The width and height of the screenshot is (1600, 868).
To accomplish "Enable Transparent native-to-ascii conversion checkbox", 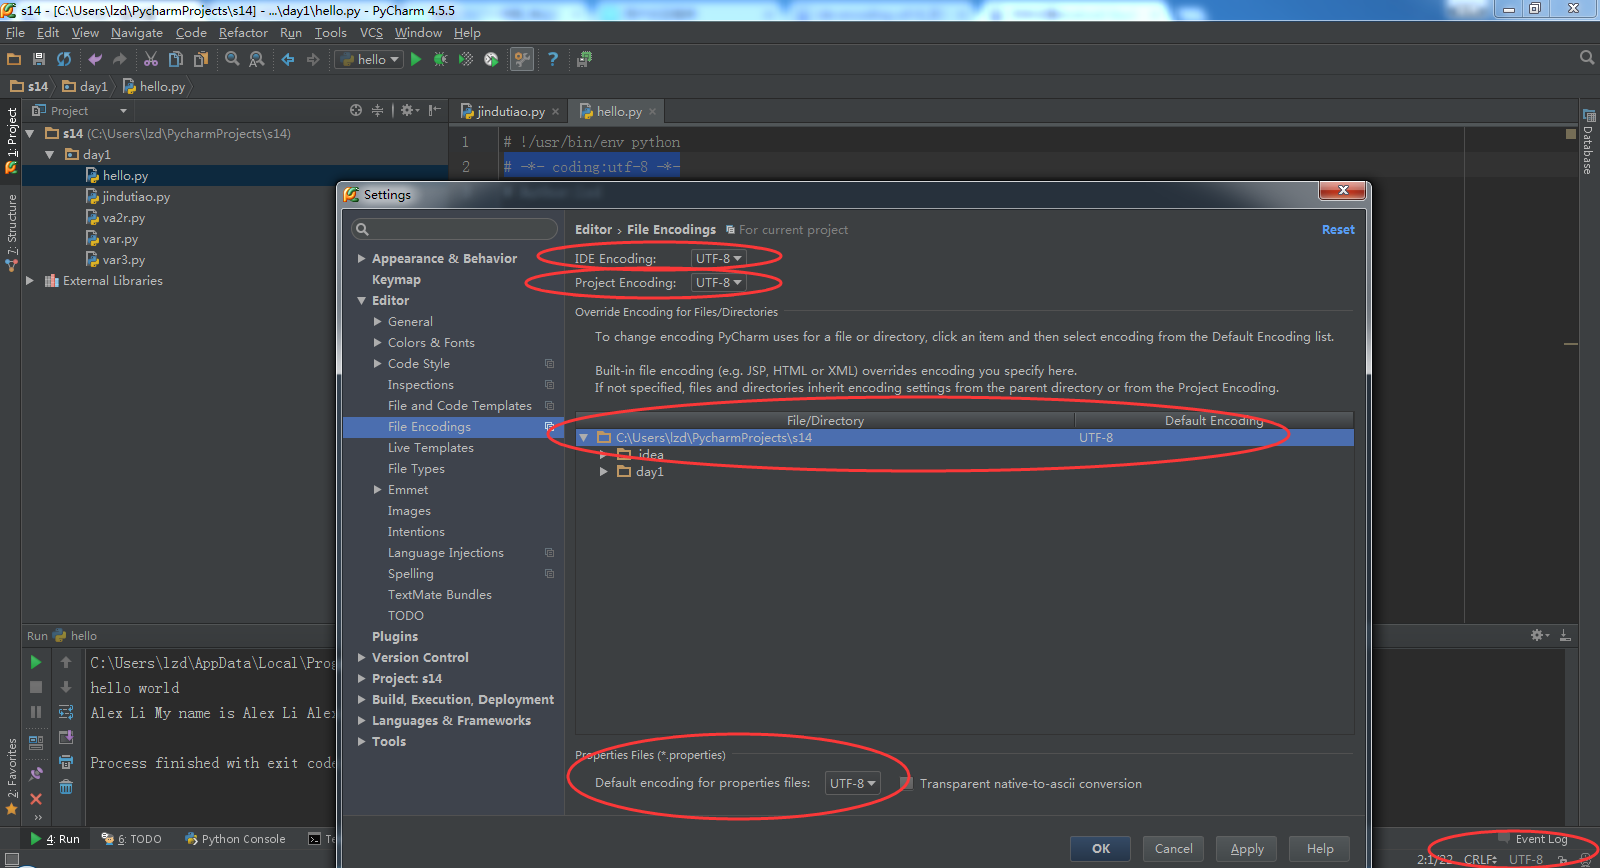I will (x=906, y=783).
